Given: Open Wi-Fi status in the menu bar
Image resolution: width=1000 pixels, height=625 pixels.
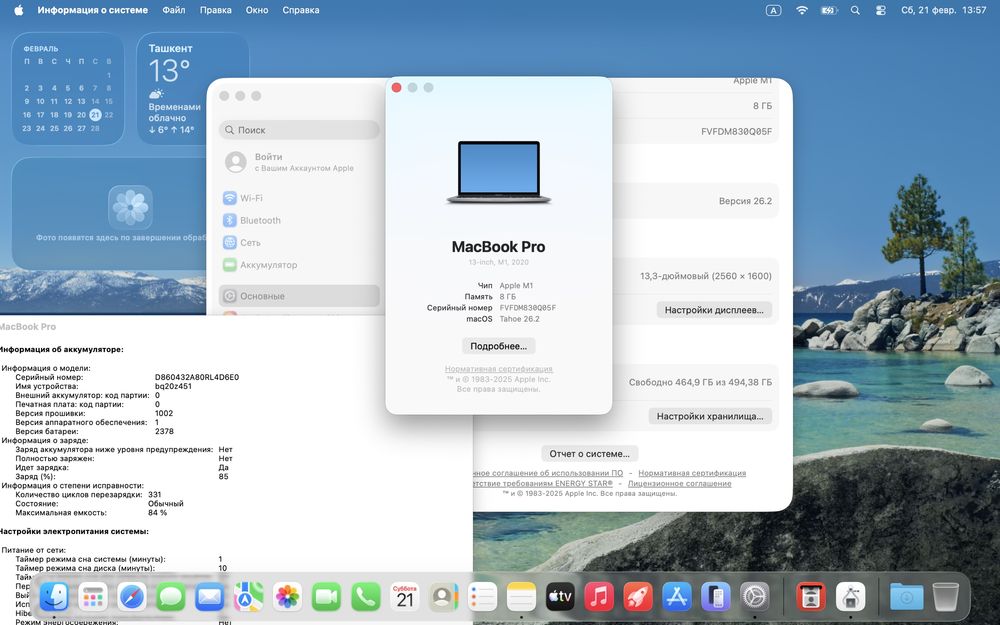Looking at the screenshot, I should (802, 10).
